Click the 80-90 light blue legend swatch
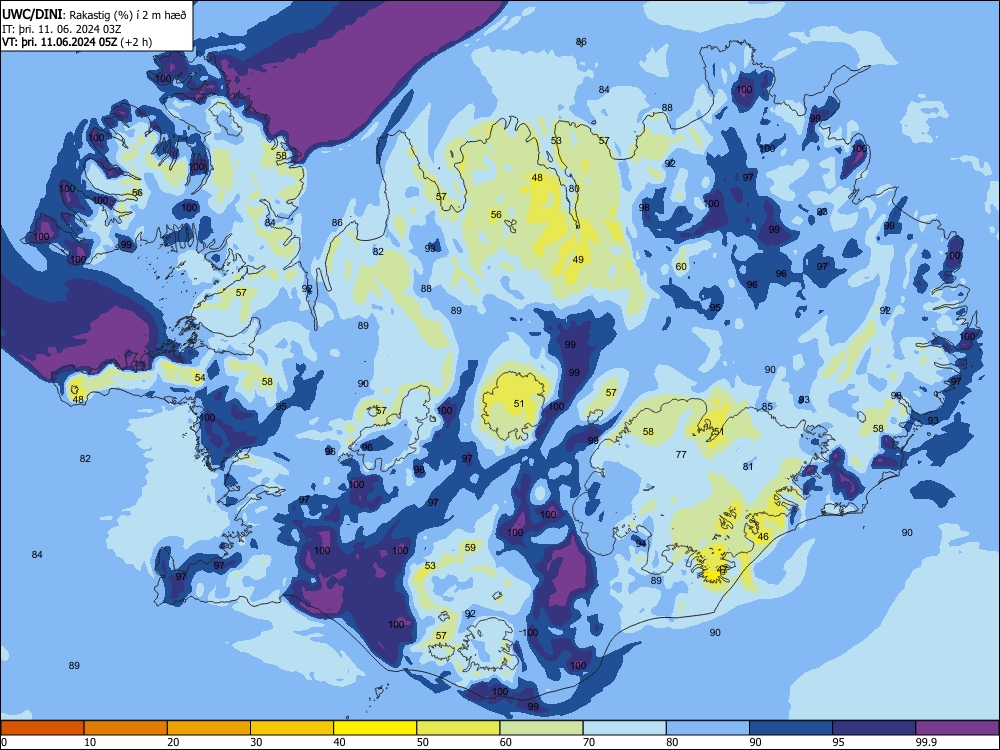The image size is (1000, 750). [708, 728]
